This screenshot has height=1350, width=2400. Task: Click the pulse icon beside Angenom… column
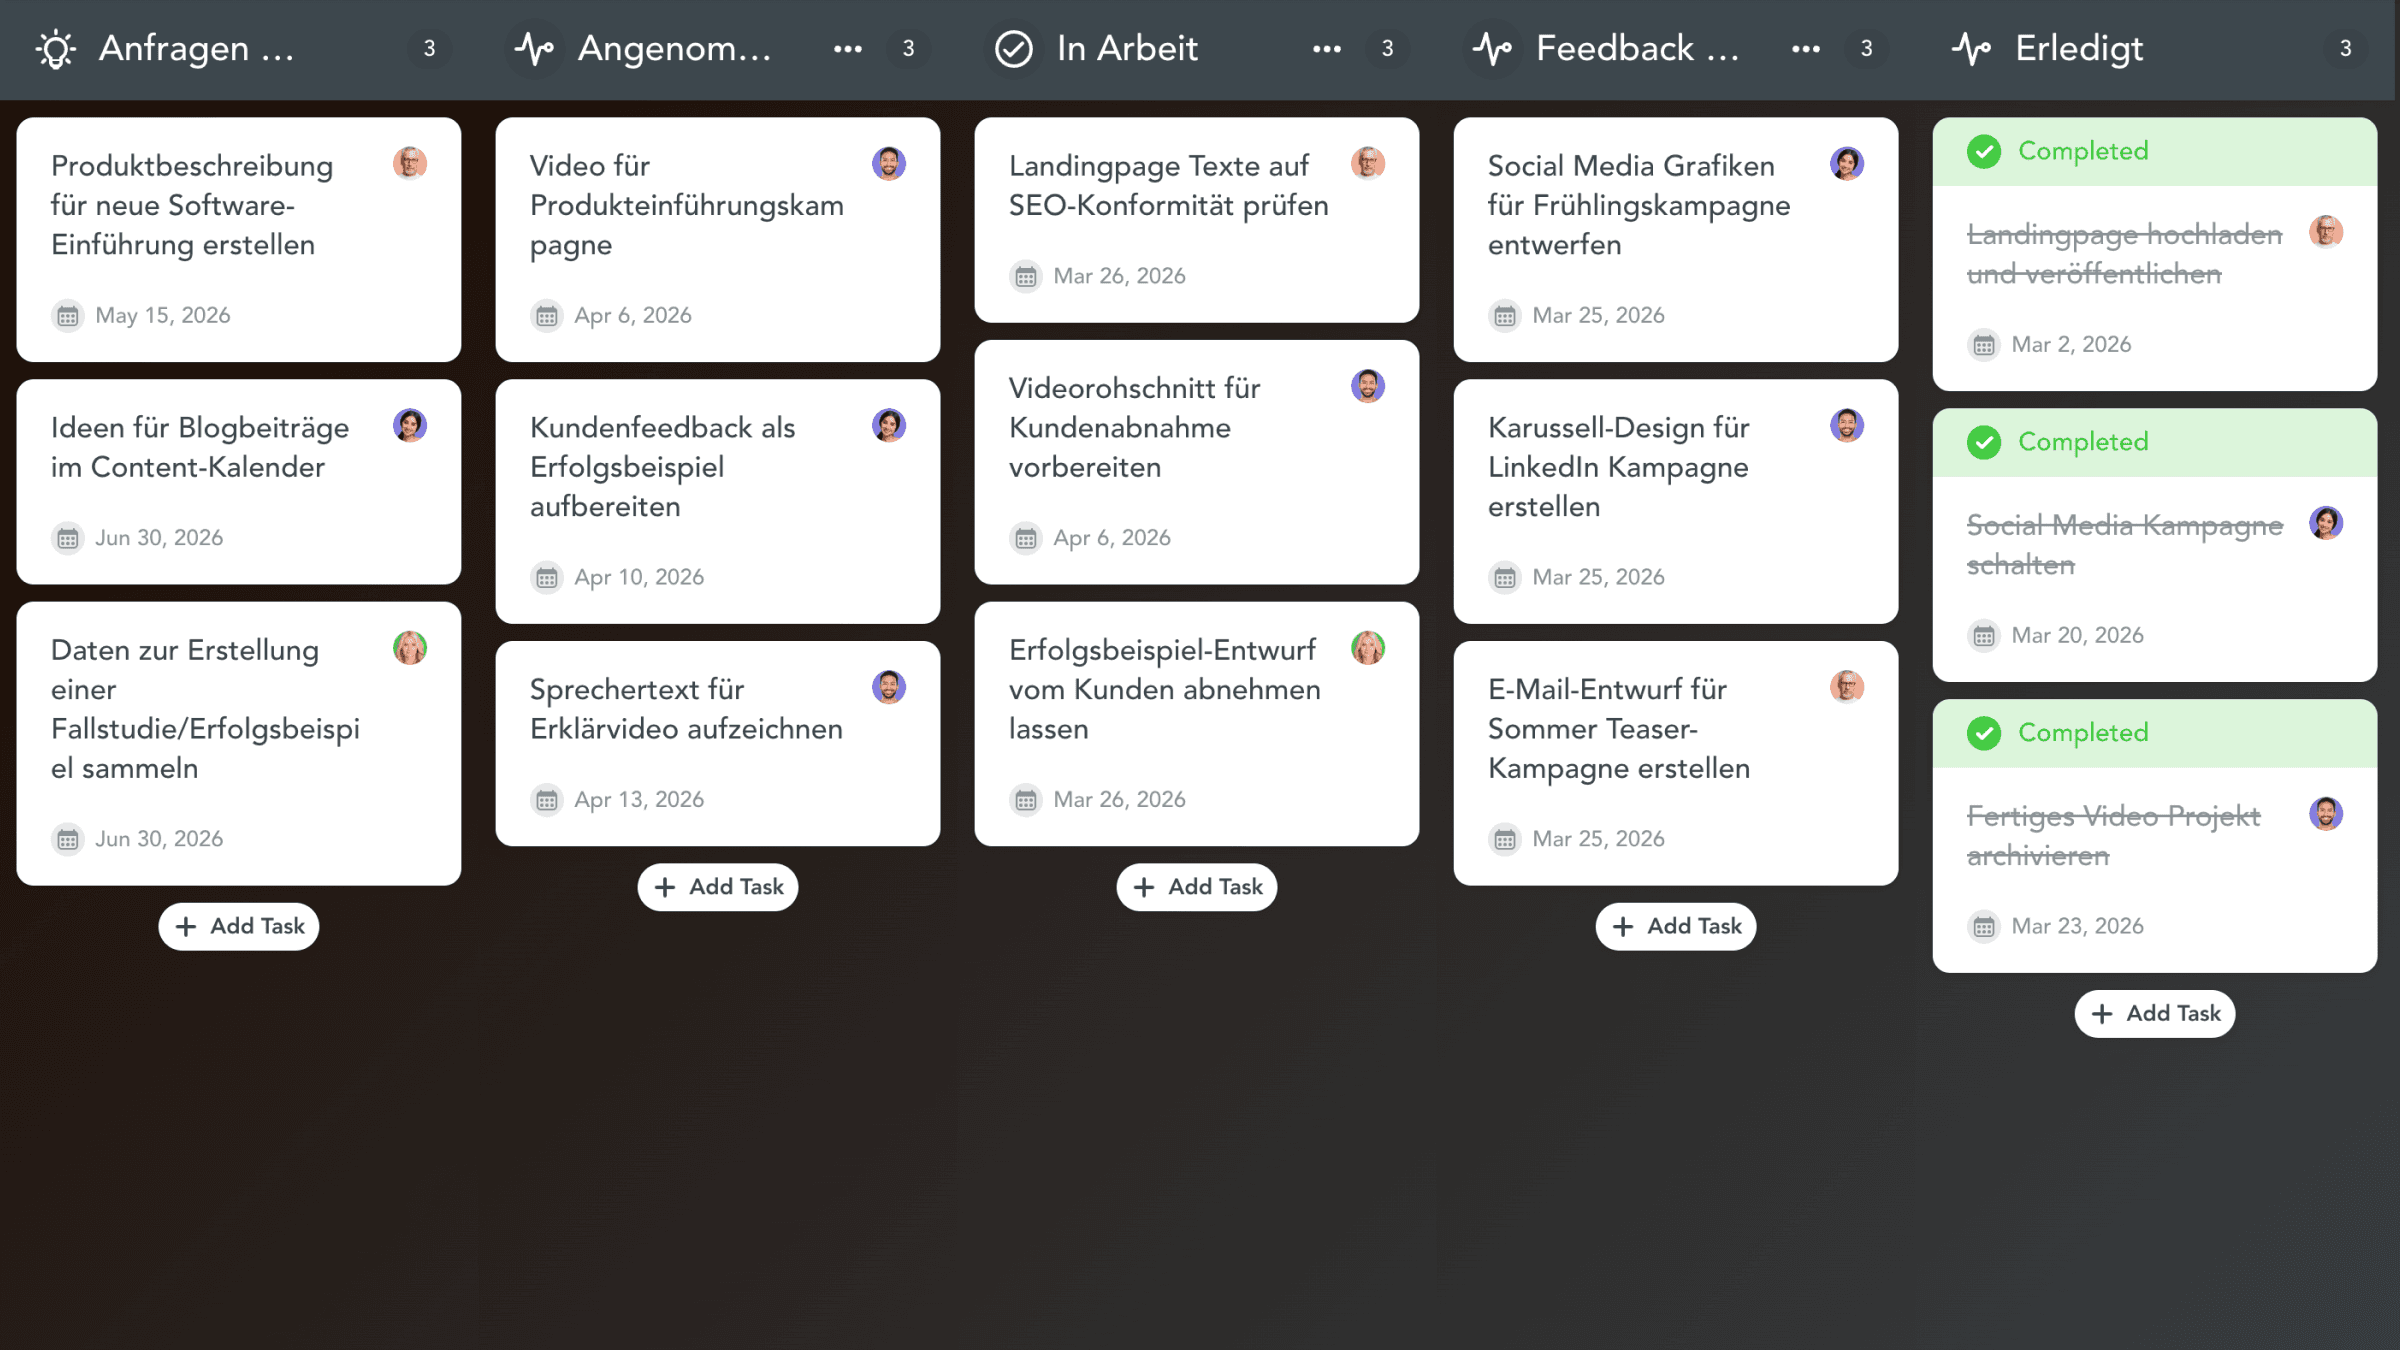pyautogui.click(x=535, y=49)
